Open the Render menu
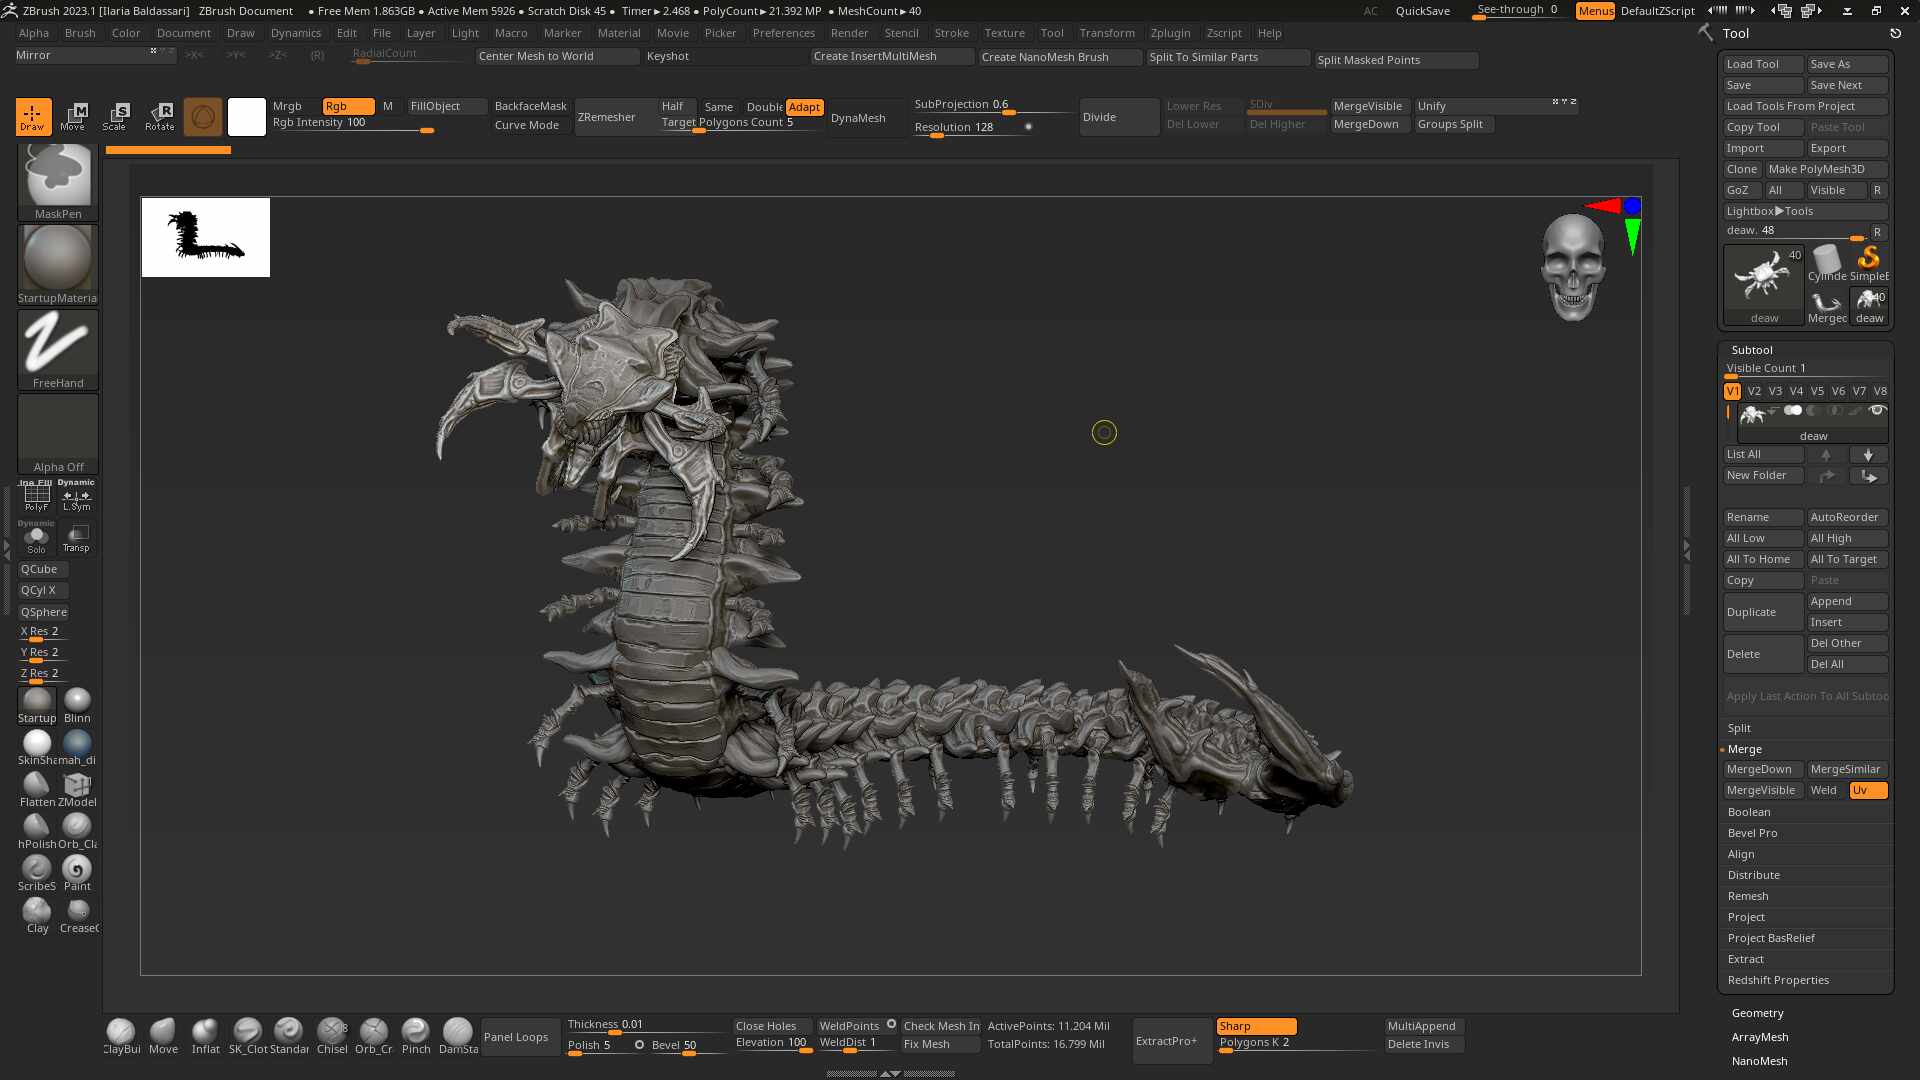 click(x=849, y=33)
